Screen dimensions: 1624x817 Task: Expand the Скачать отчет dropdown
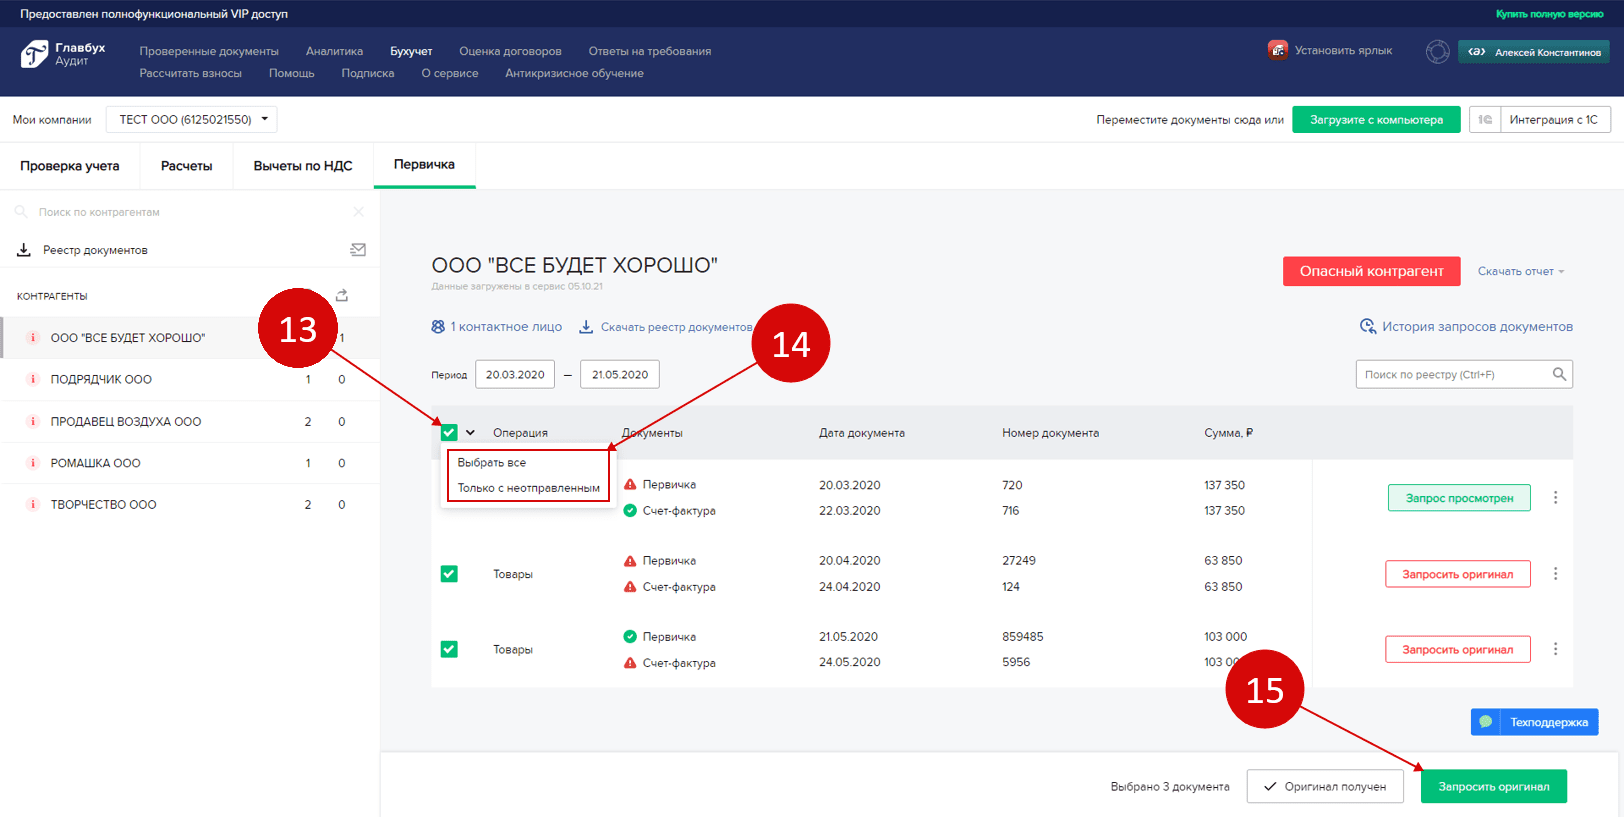[x=1521, y=272]
